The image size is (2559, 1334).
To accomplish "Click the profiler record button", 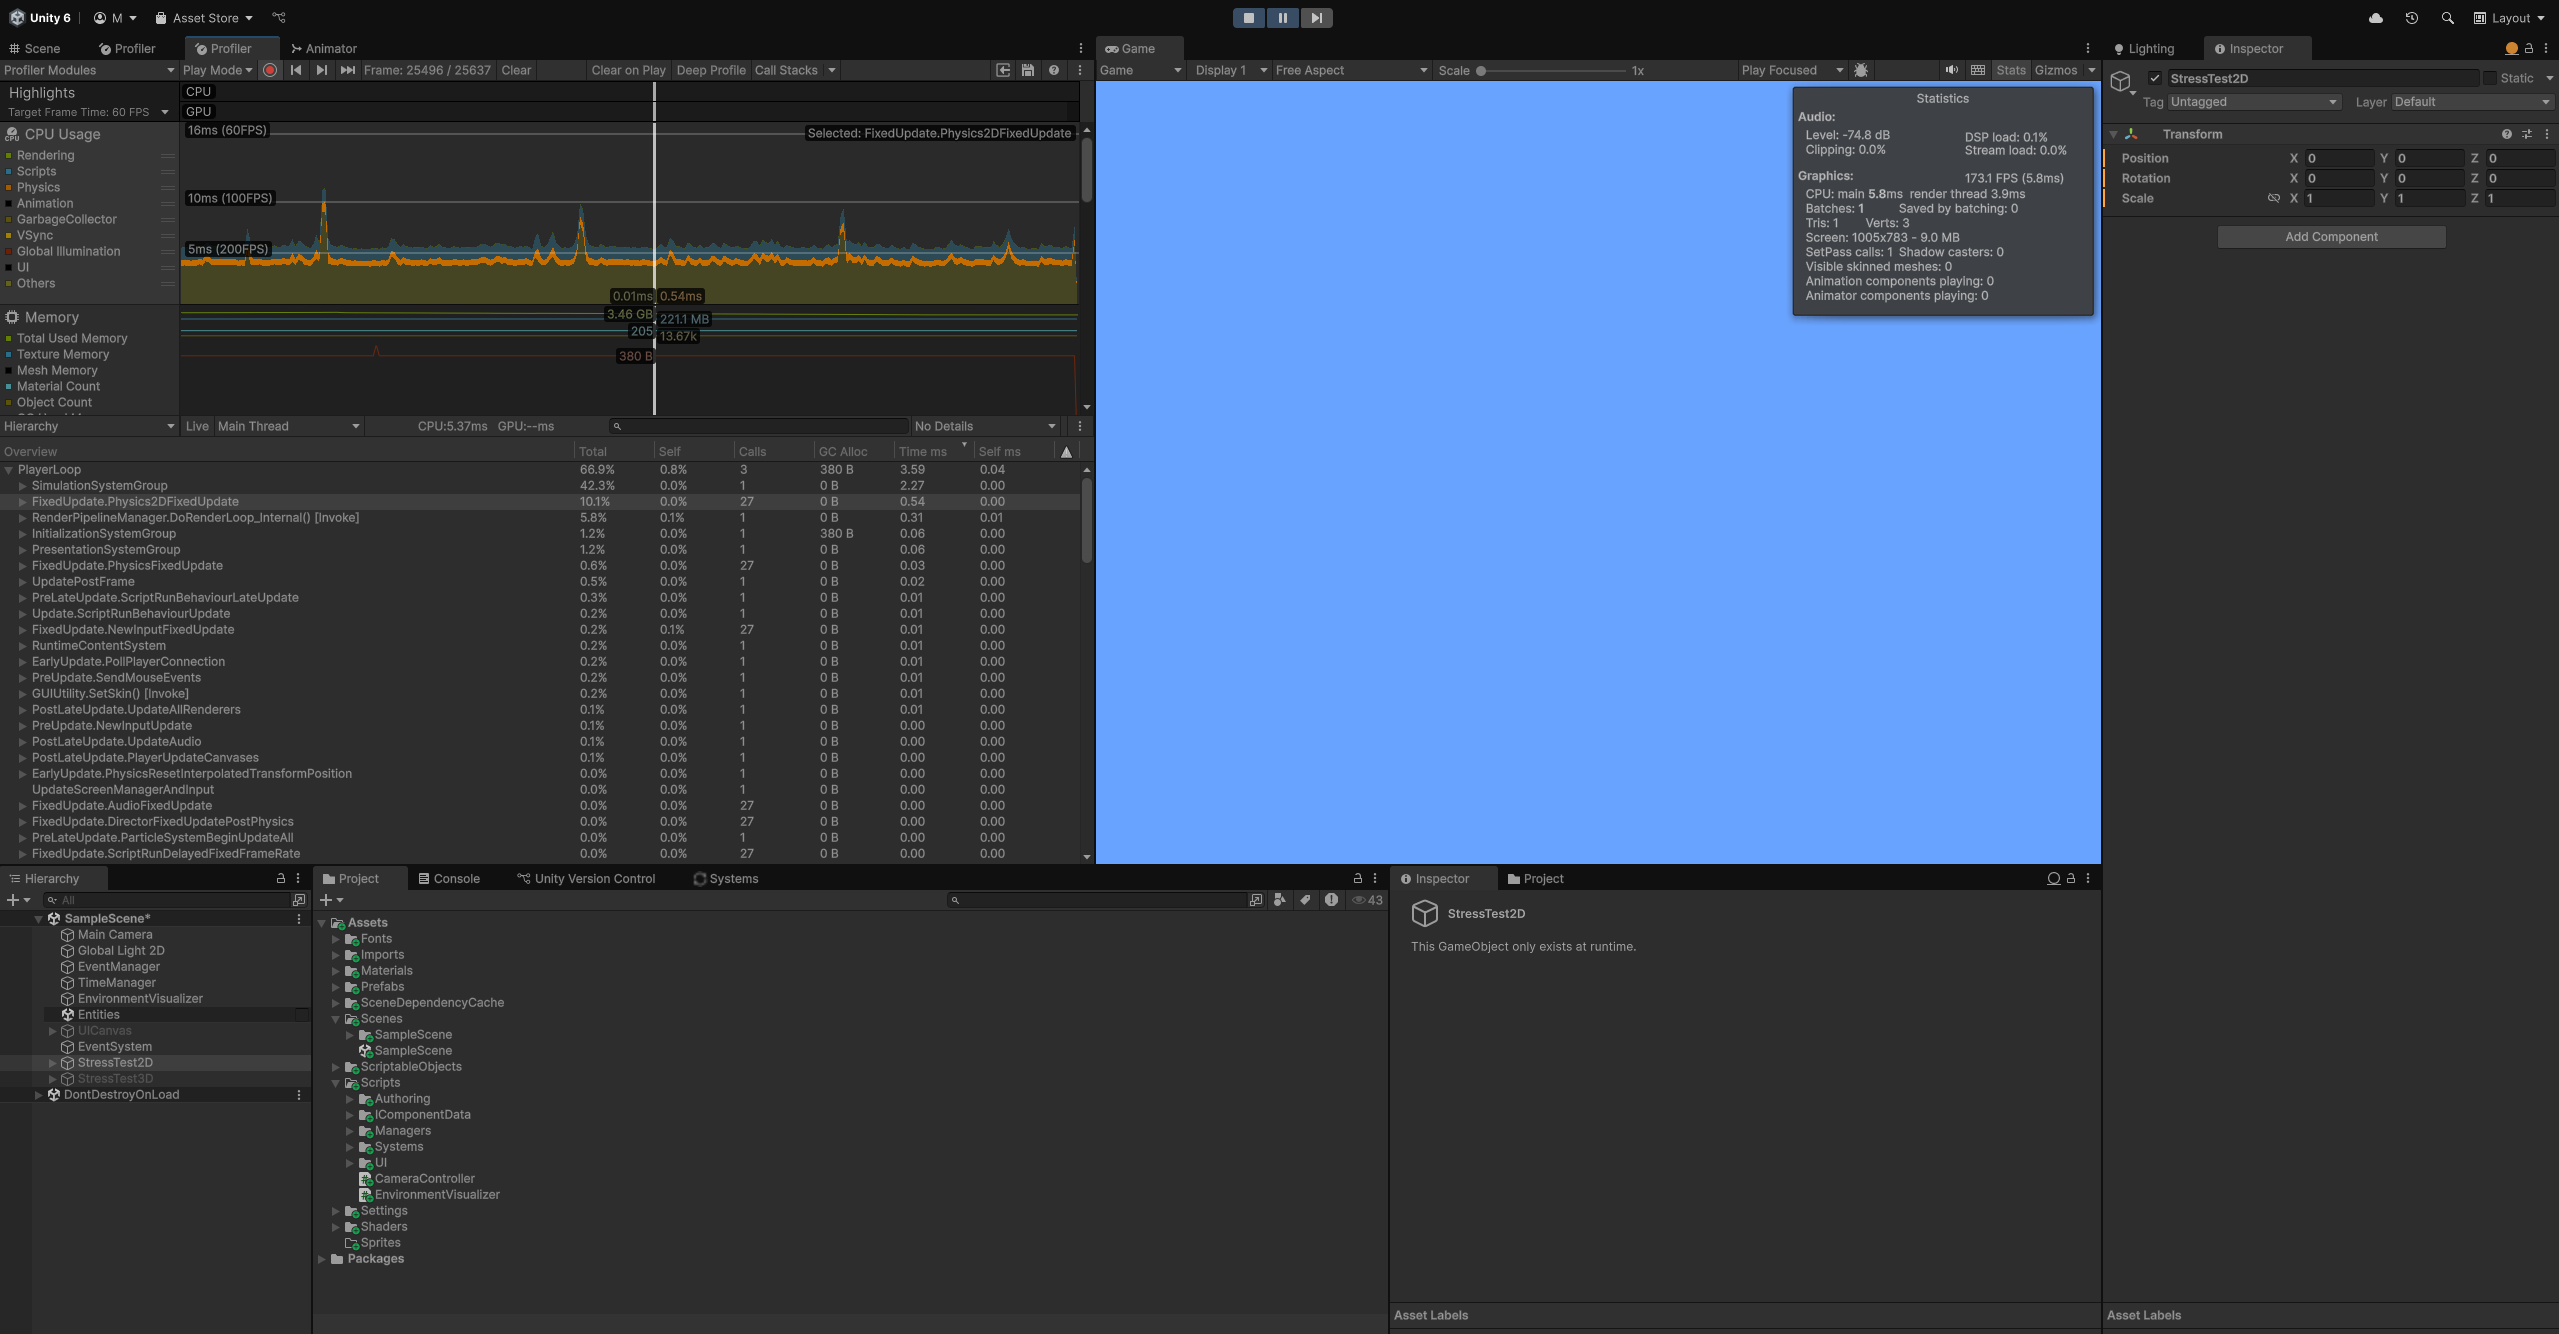I will (x=269, y=70).
